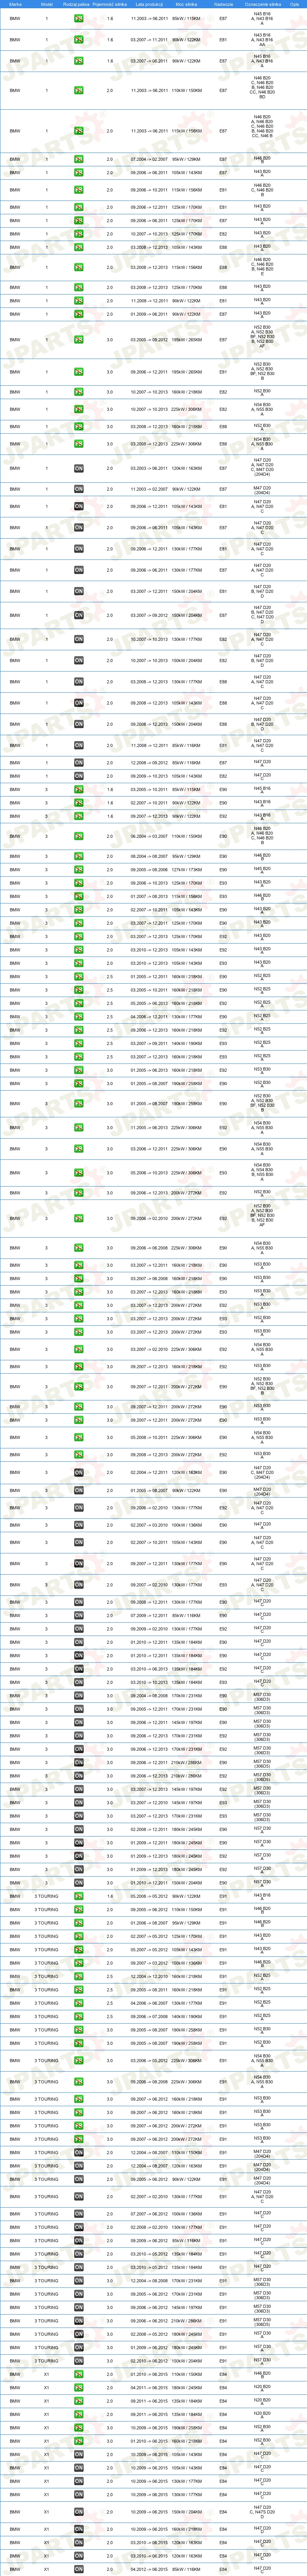Click petrol icon in 03.2007–11.2011 E81 row
Screen dimensions: 307x2576
coord(79,40)
